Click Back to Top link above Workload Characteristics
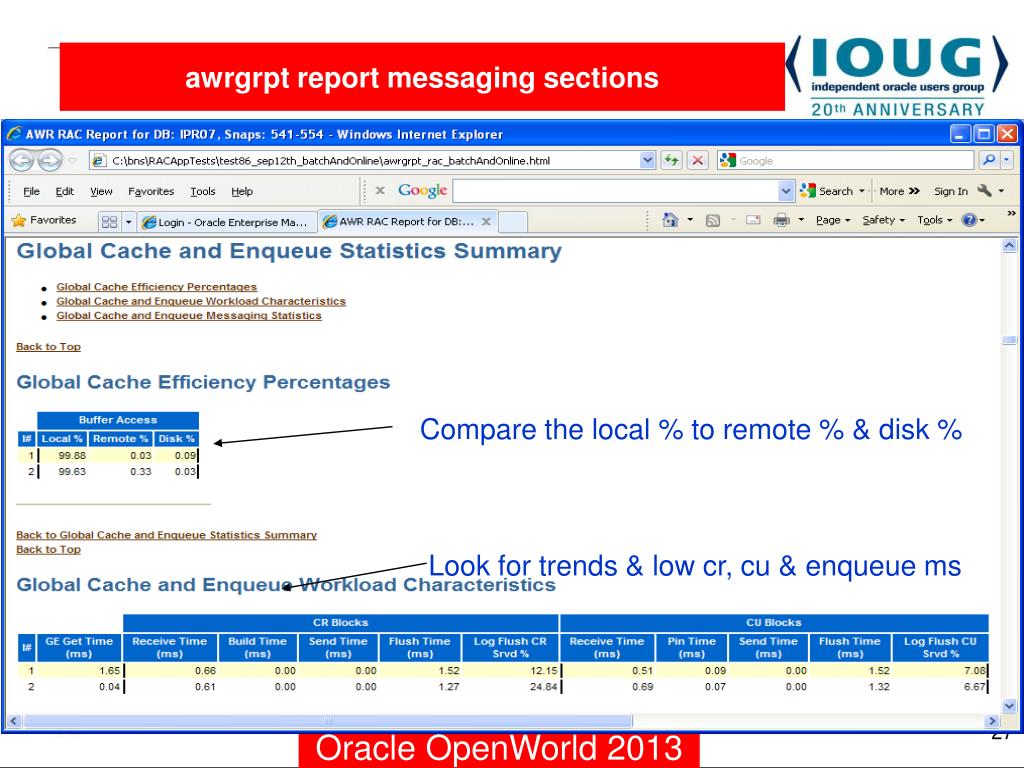Screen dimensions: 1024x768 pos(48,549)
